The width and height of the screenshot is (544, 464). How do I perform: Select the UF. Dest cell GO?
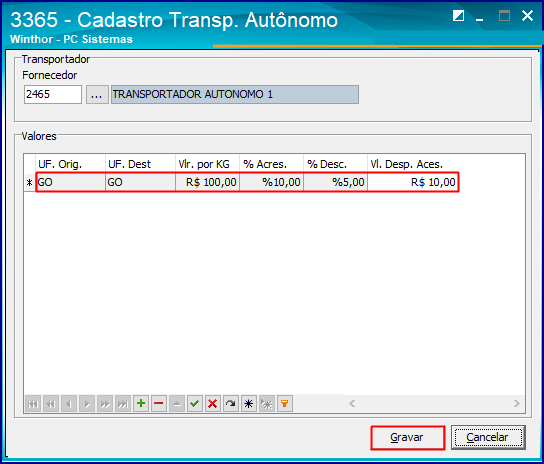[140, 182]
